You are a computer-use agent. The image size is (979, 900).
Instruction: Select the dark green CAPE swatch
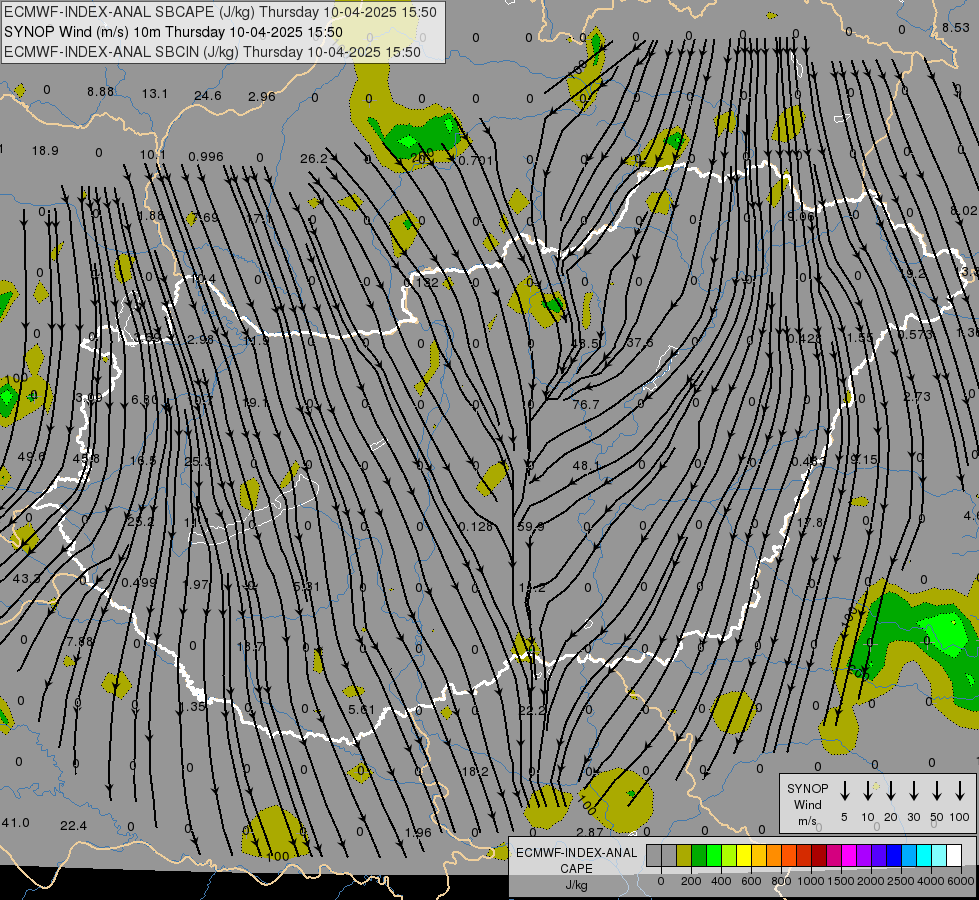[x=699, y=855]
